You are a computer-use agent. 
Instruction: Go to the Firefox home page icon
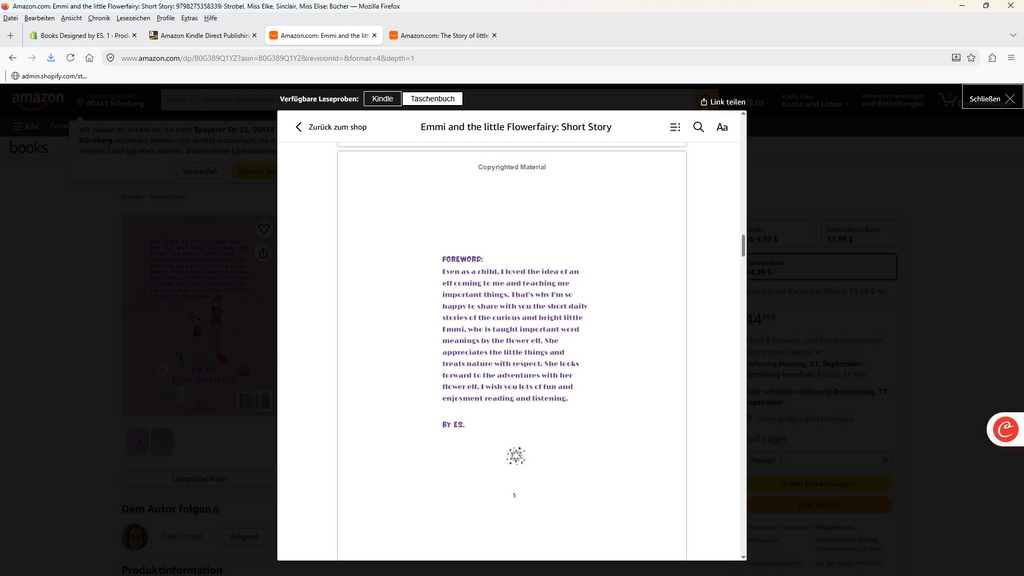89,58
